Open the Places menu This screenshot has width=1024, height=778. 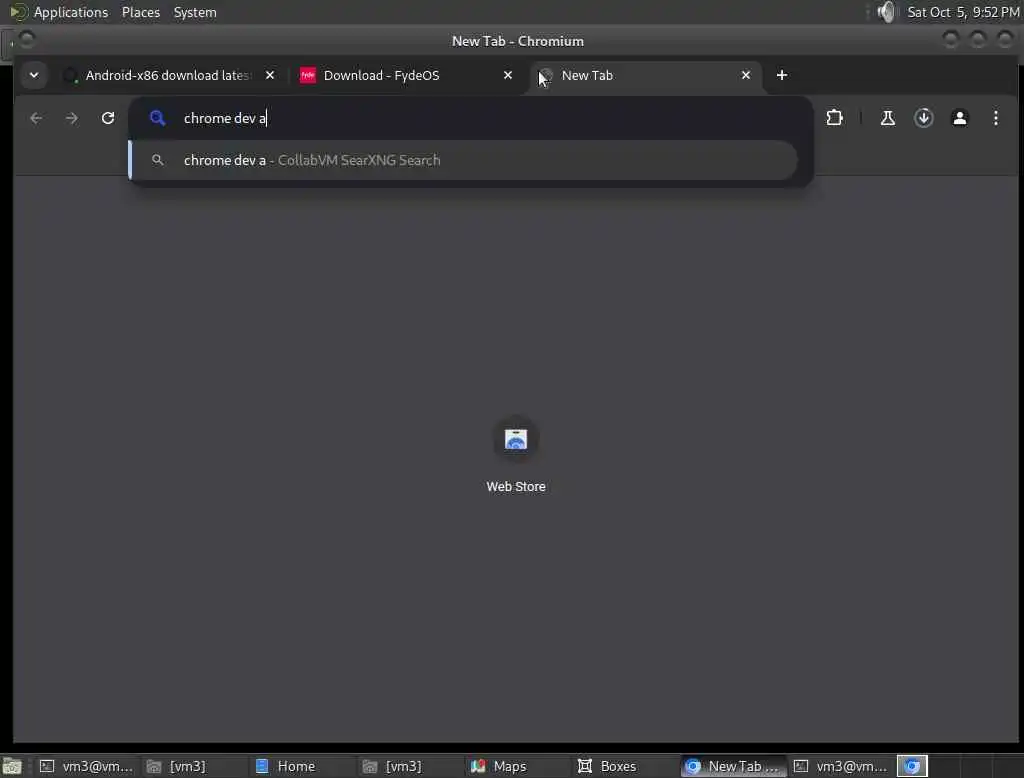pos(140,12)
